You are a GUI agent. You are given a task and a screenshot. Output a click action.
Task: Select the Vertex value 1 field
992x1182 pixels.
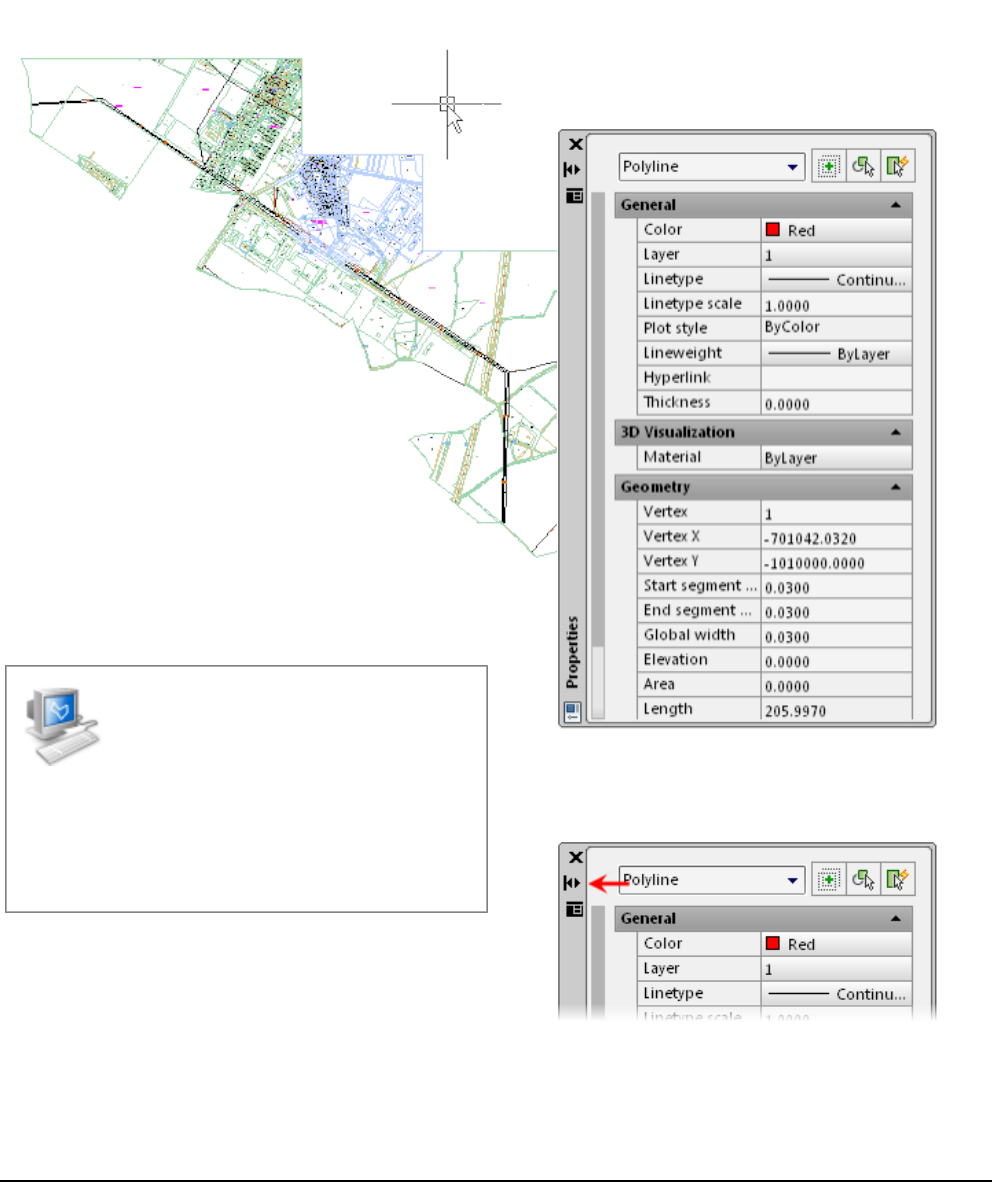[836, 513]
